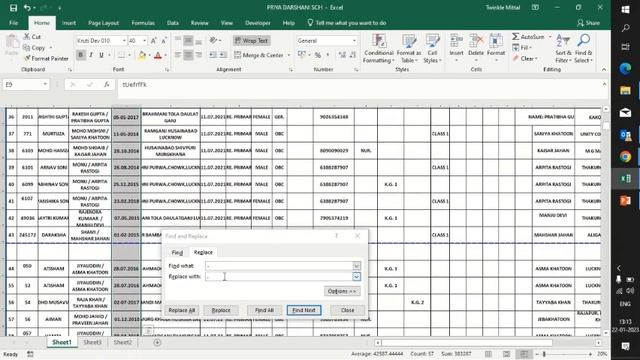
Task: Click the Copy icon
Action: (x=27, y=48)
